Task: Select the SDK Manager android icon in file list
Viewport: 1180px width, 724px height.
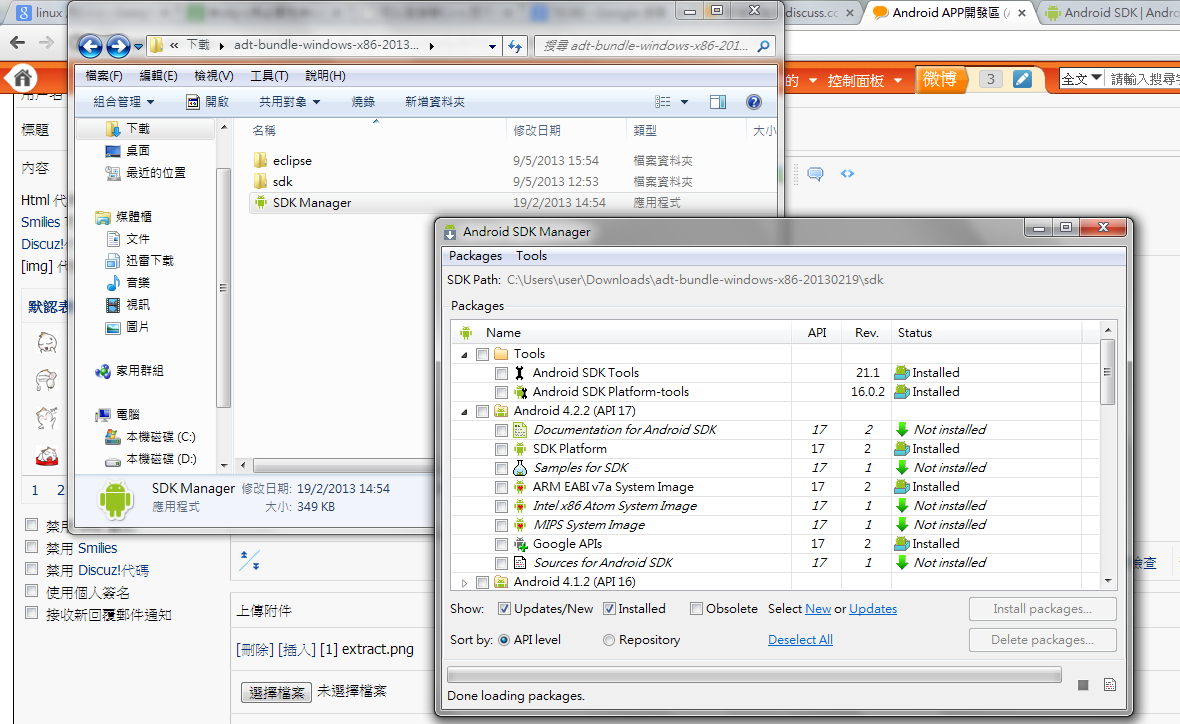Action: [260, 202]
